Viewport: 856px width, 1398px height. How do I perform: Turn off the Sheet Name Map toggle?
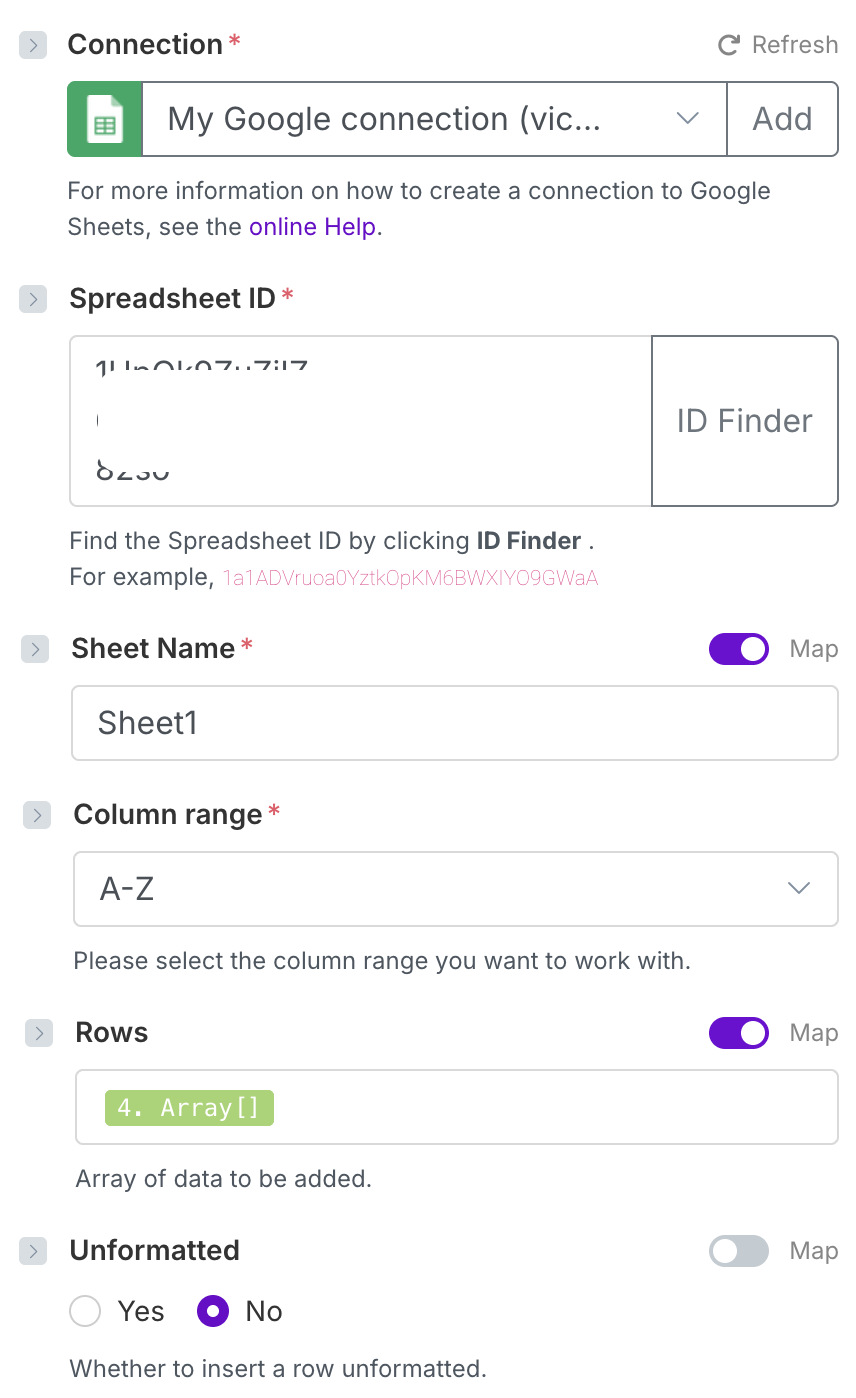[739, 649]
